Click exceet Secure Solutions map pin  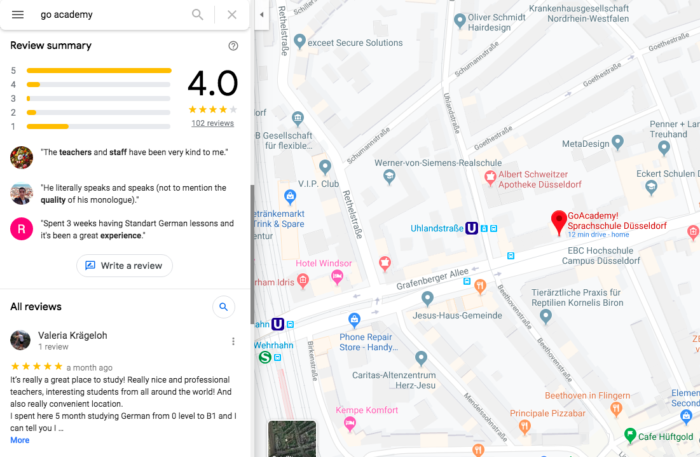(300, 42)
